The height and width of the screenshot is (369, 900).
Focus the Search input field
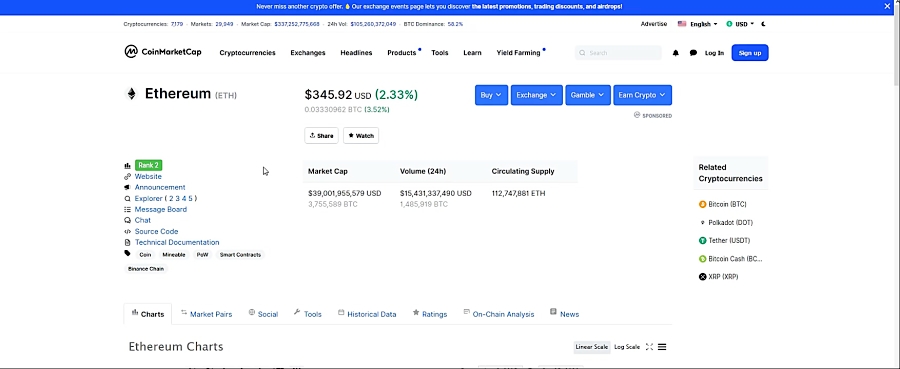pos(618,53)
